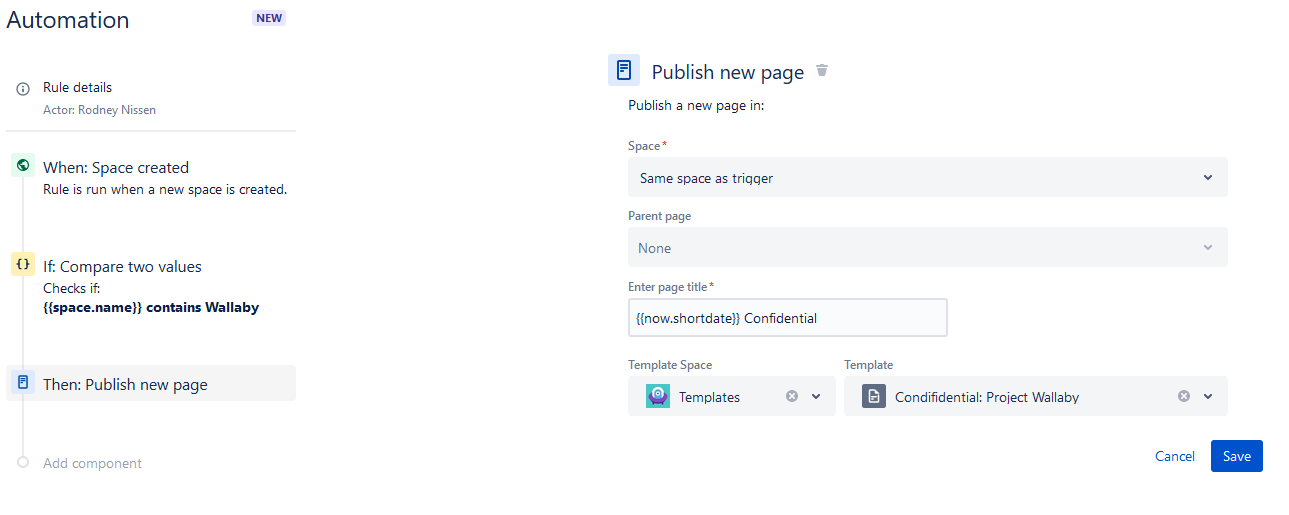Viewport: 1289px width, 515px height.
Task: Click the trash icon beside Publish new page
Action: click(x=822, y=71)
